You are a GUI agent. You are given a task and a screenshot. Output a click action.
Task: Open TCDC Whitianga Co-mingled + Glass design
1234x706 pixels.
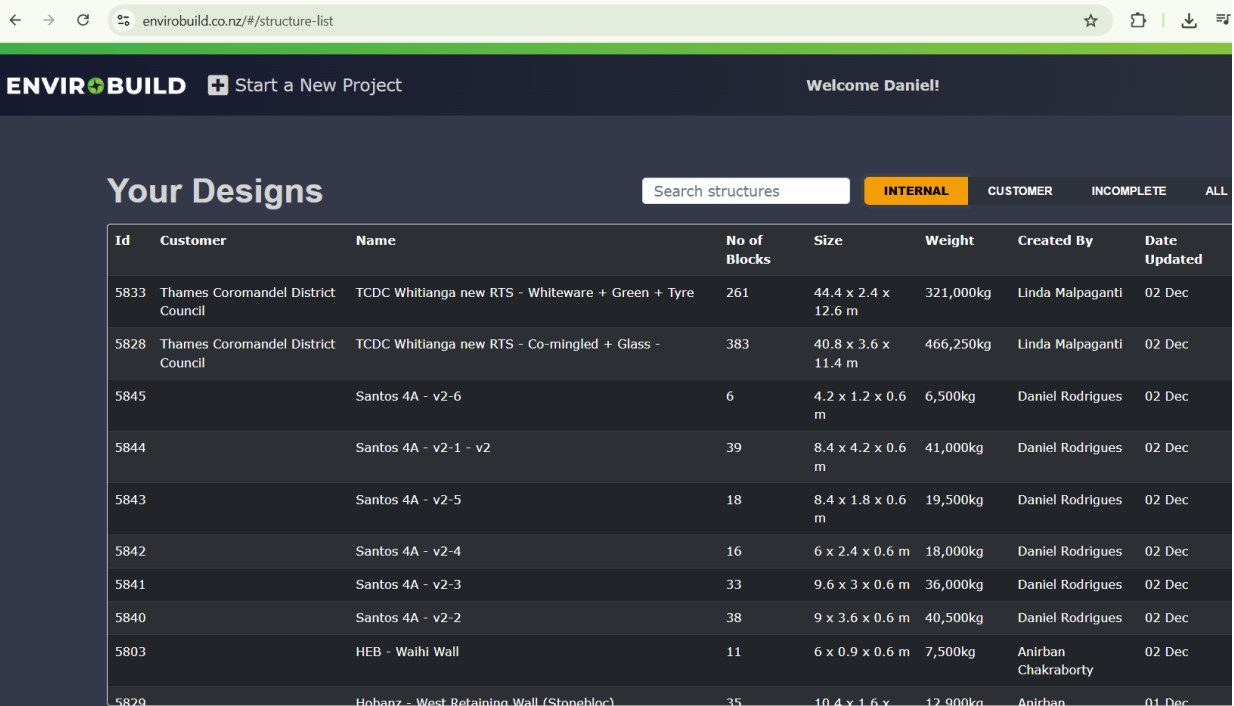[x=508, y=344]
